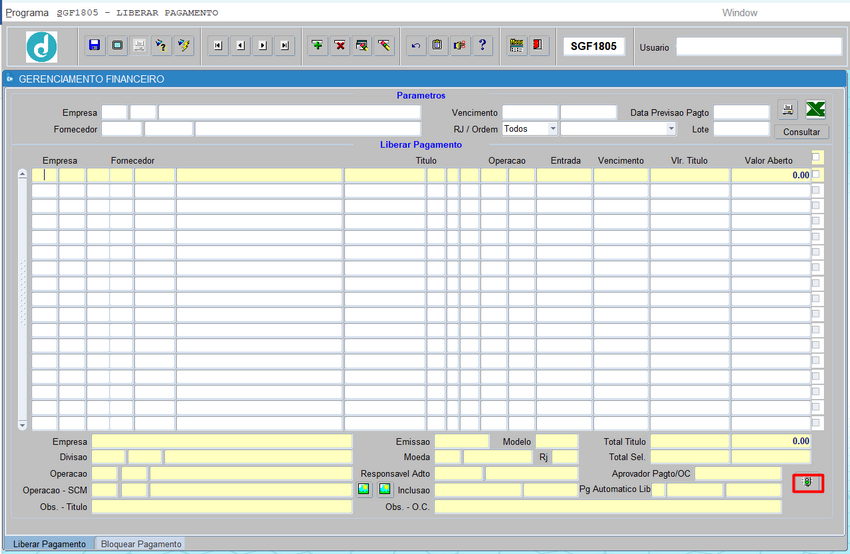Click the Menu icon in the toolbar
Image resolution: width=850 pixels, height=554 pixels.
(x=517, y=46)
